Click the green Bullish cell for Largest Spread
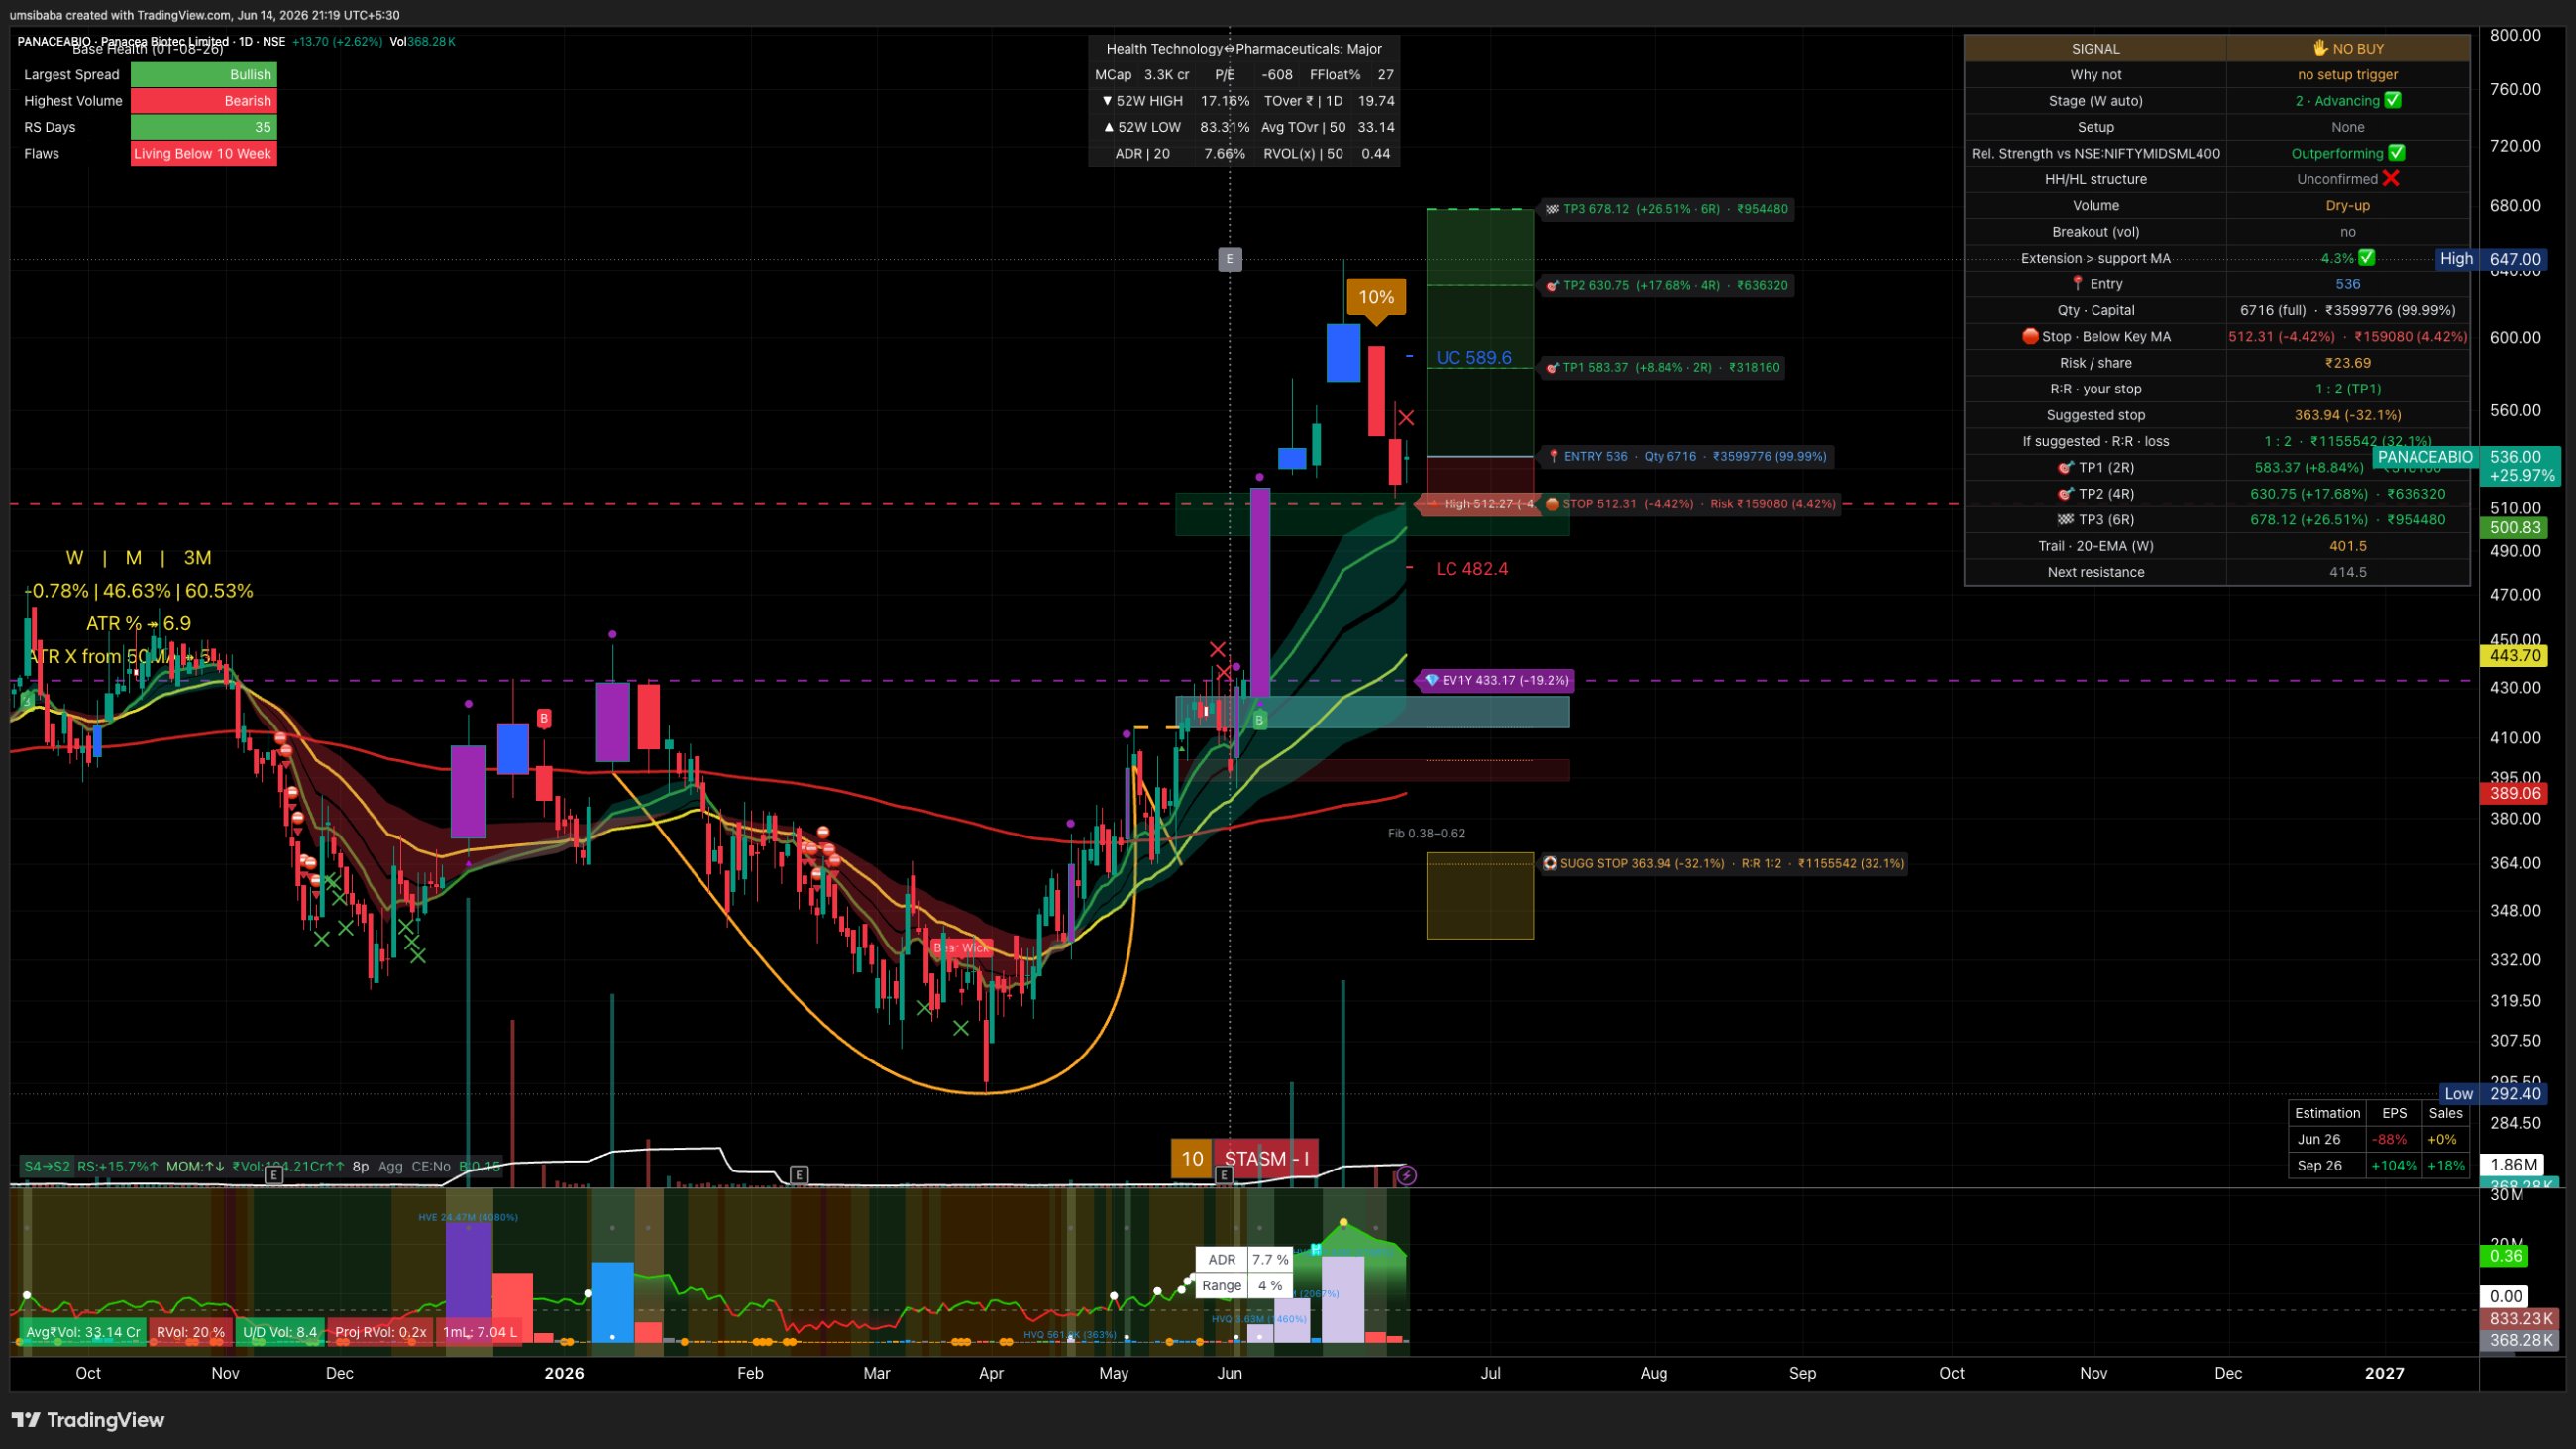The height and width of the screenshot is (1449, 2576). [204, 75]
